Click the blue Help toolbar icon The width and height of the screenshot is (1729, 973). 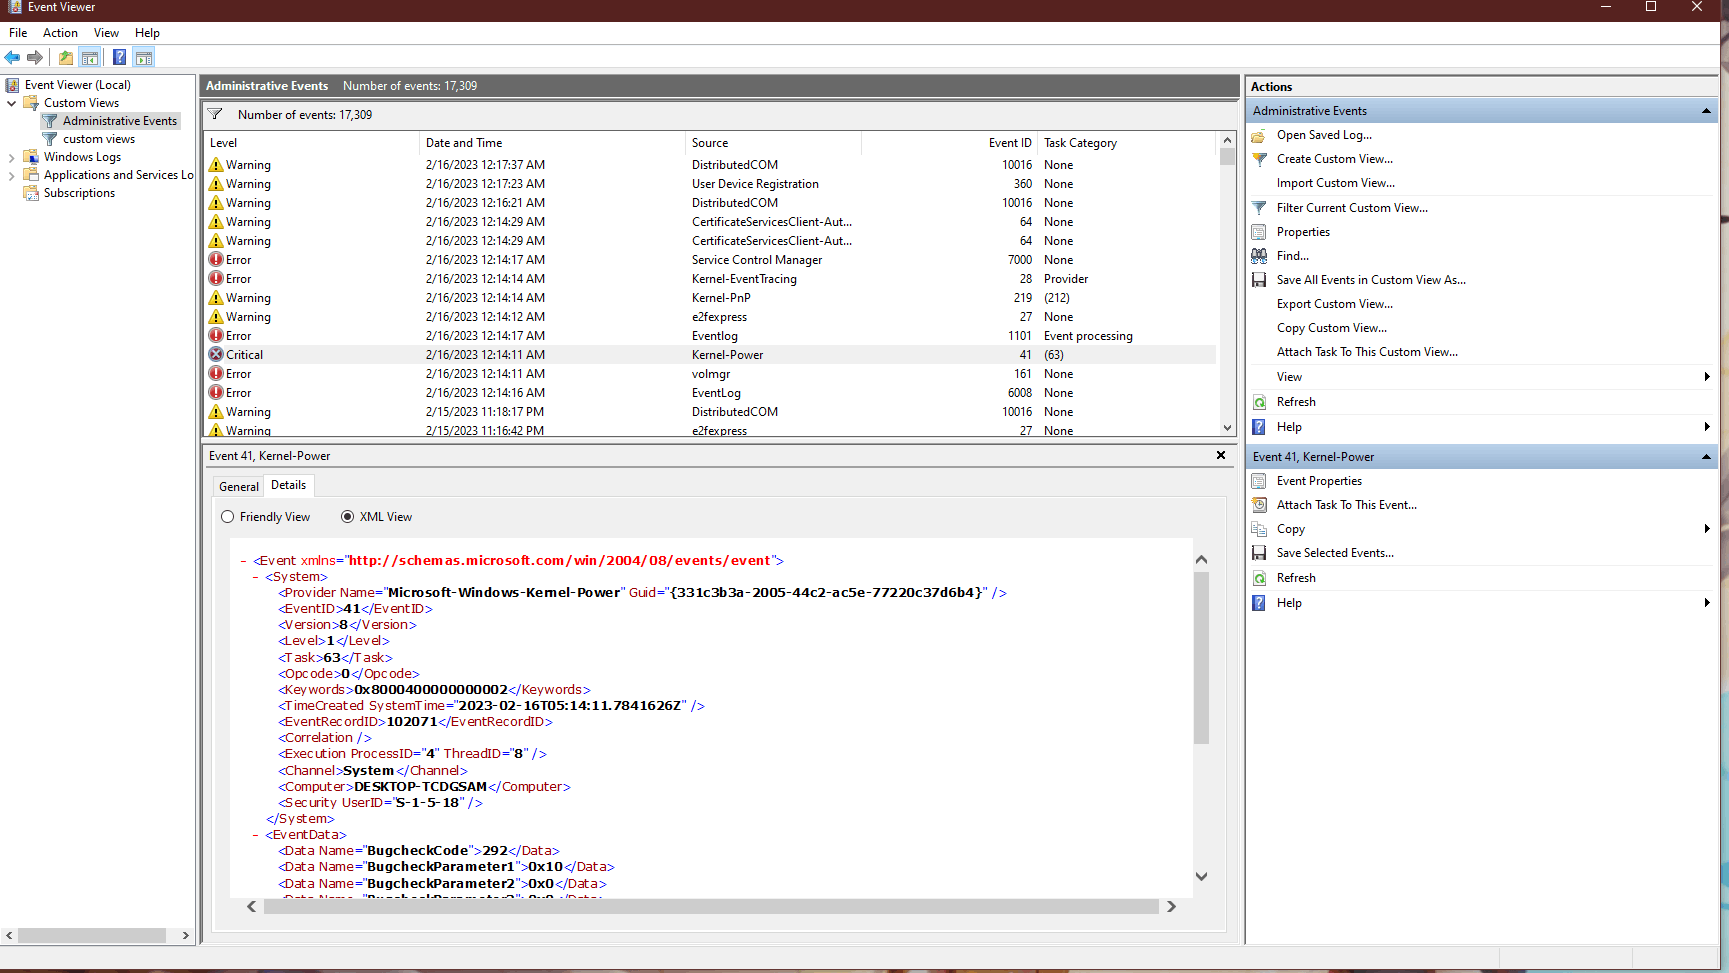tap(119, 58)
